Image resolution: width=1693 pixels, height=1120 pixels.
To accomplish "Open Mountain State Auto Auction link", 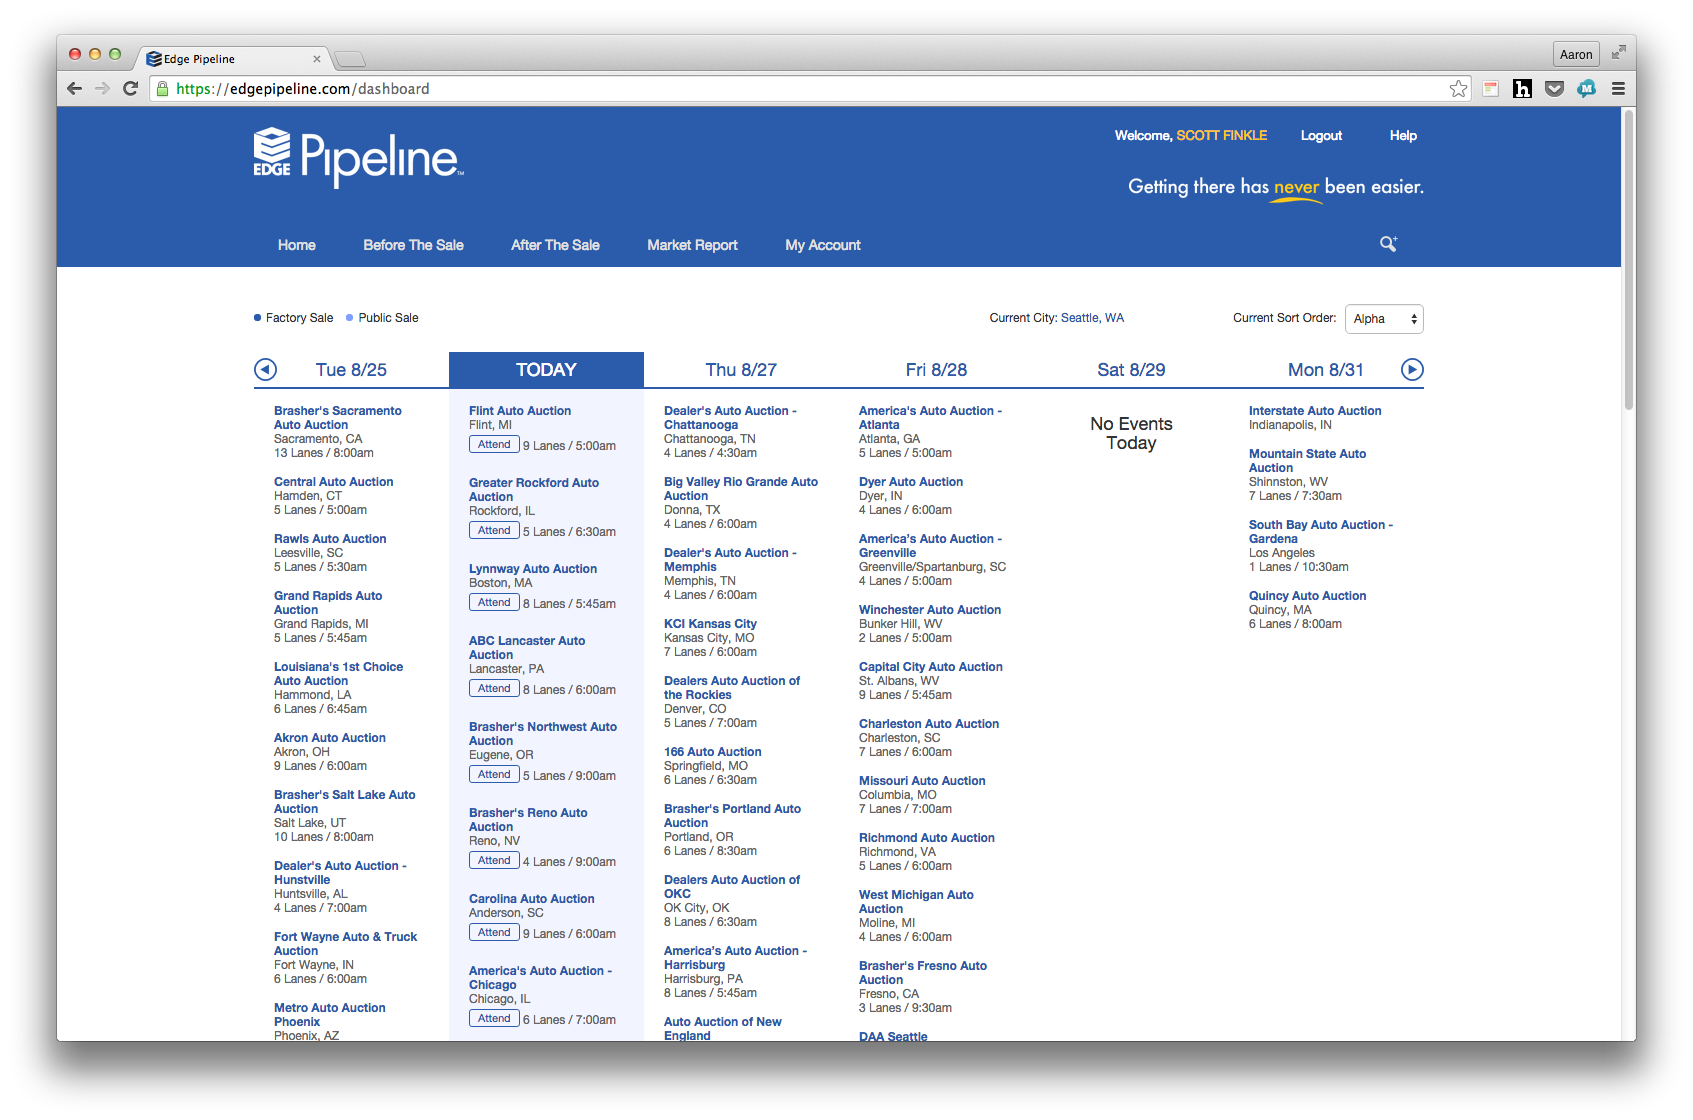I will pyautogui.click(x=1307, y=461).
